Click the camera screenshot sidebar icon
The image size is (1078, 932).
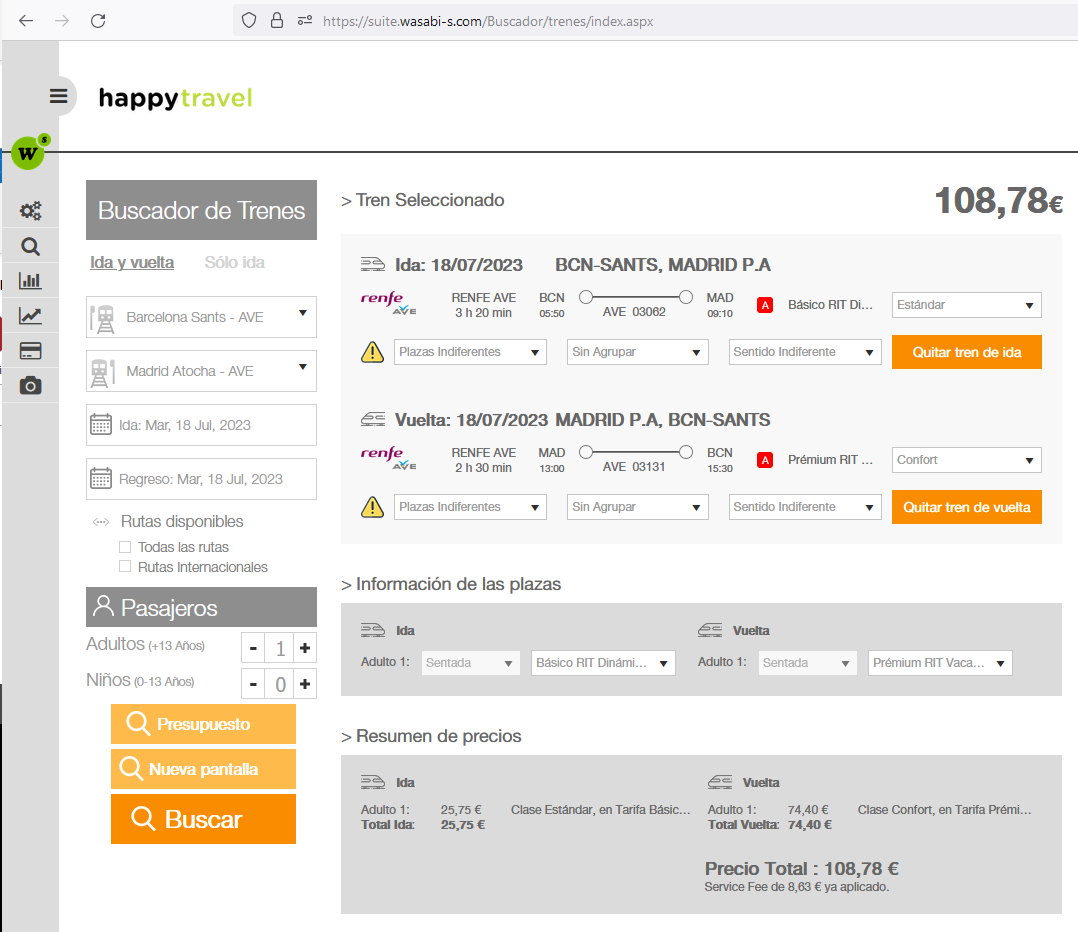(x=31, y=385)
